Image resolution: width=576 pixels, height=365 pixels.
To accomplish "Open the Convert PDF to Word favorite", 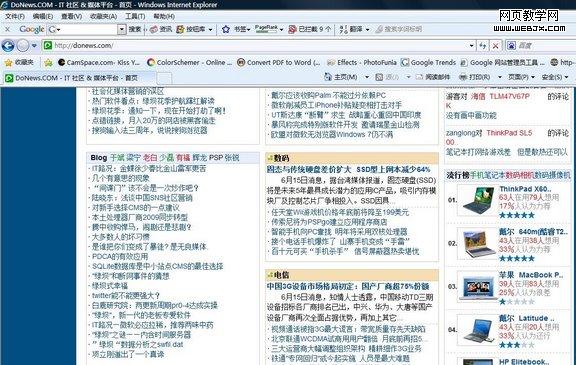I will click(x=278, y=62).
